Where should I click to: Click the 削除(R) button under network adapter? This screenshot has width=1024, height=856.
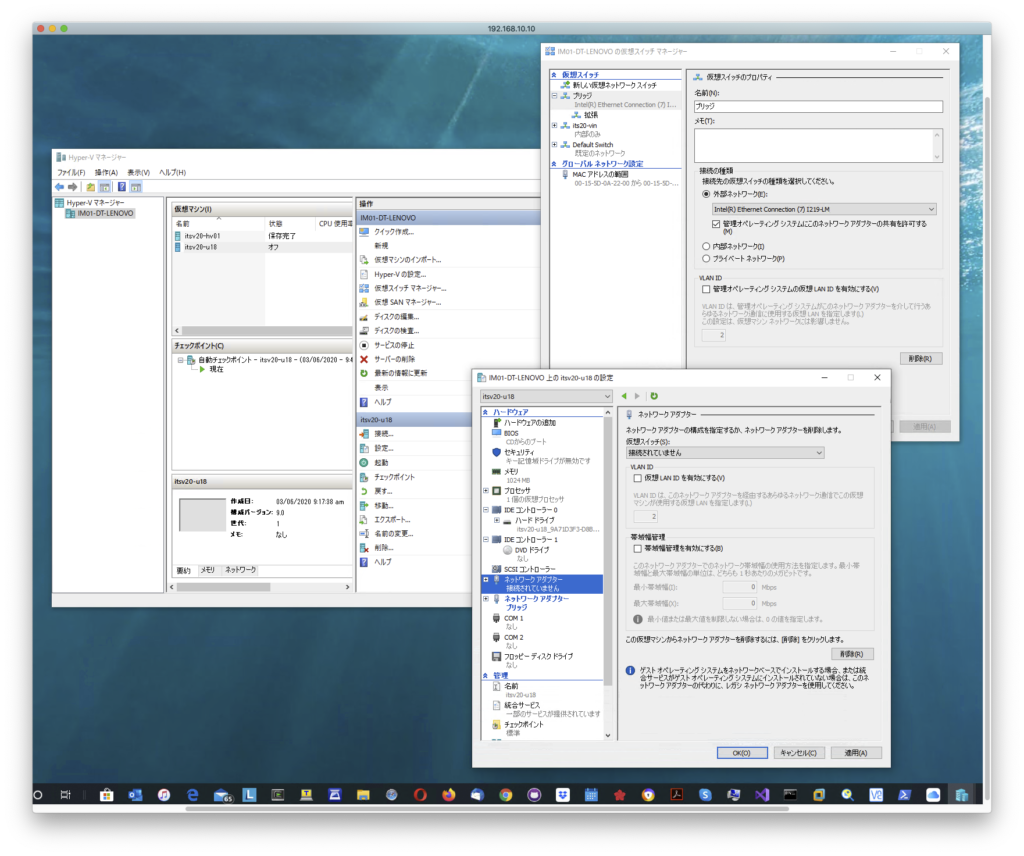(x=851, y=653)
